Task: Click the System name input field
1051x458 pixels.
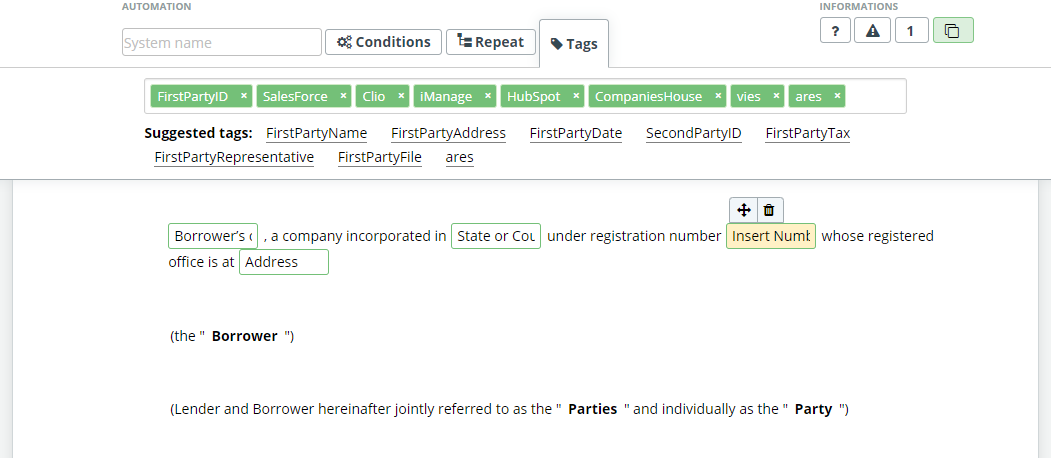Action: 222,42
